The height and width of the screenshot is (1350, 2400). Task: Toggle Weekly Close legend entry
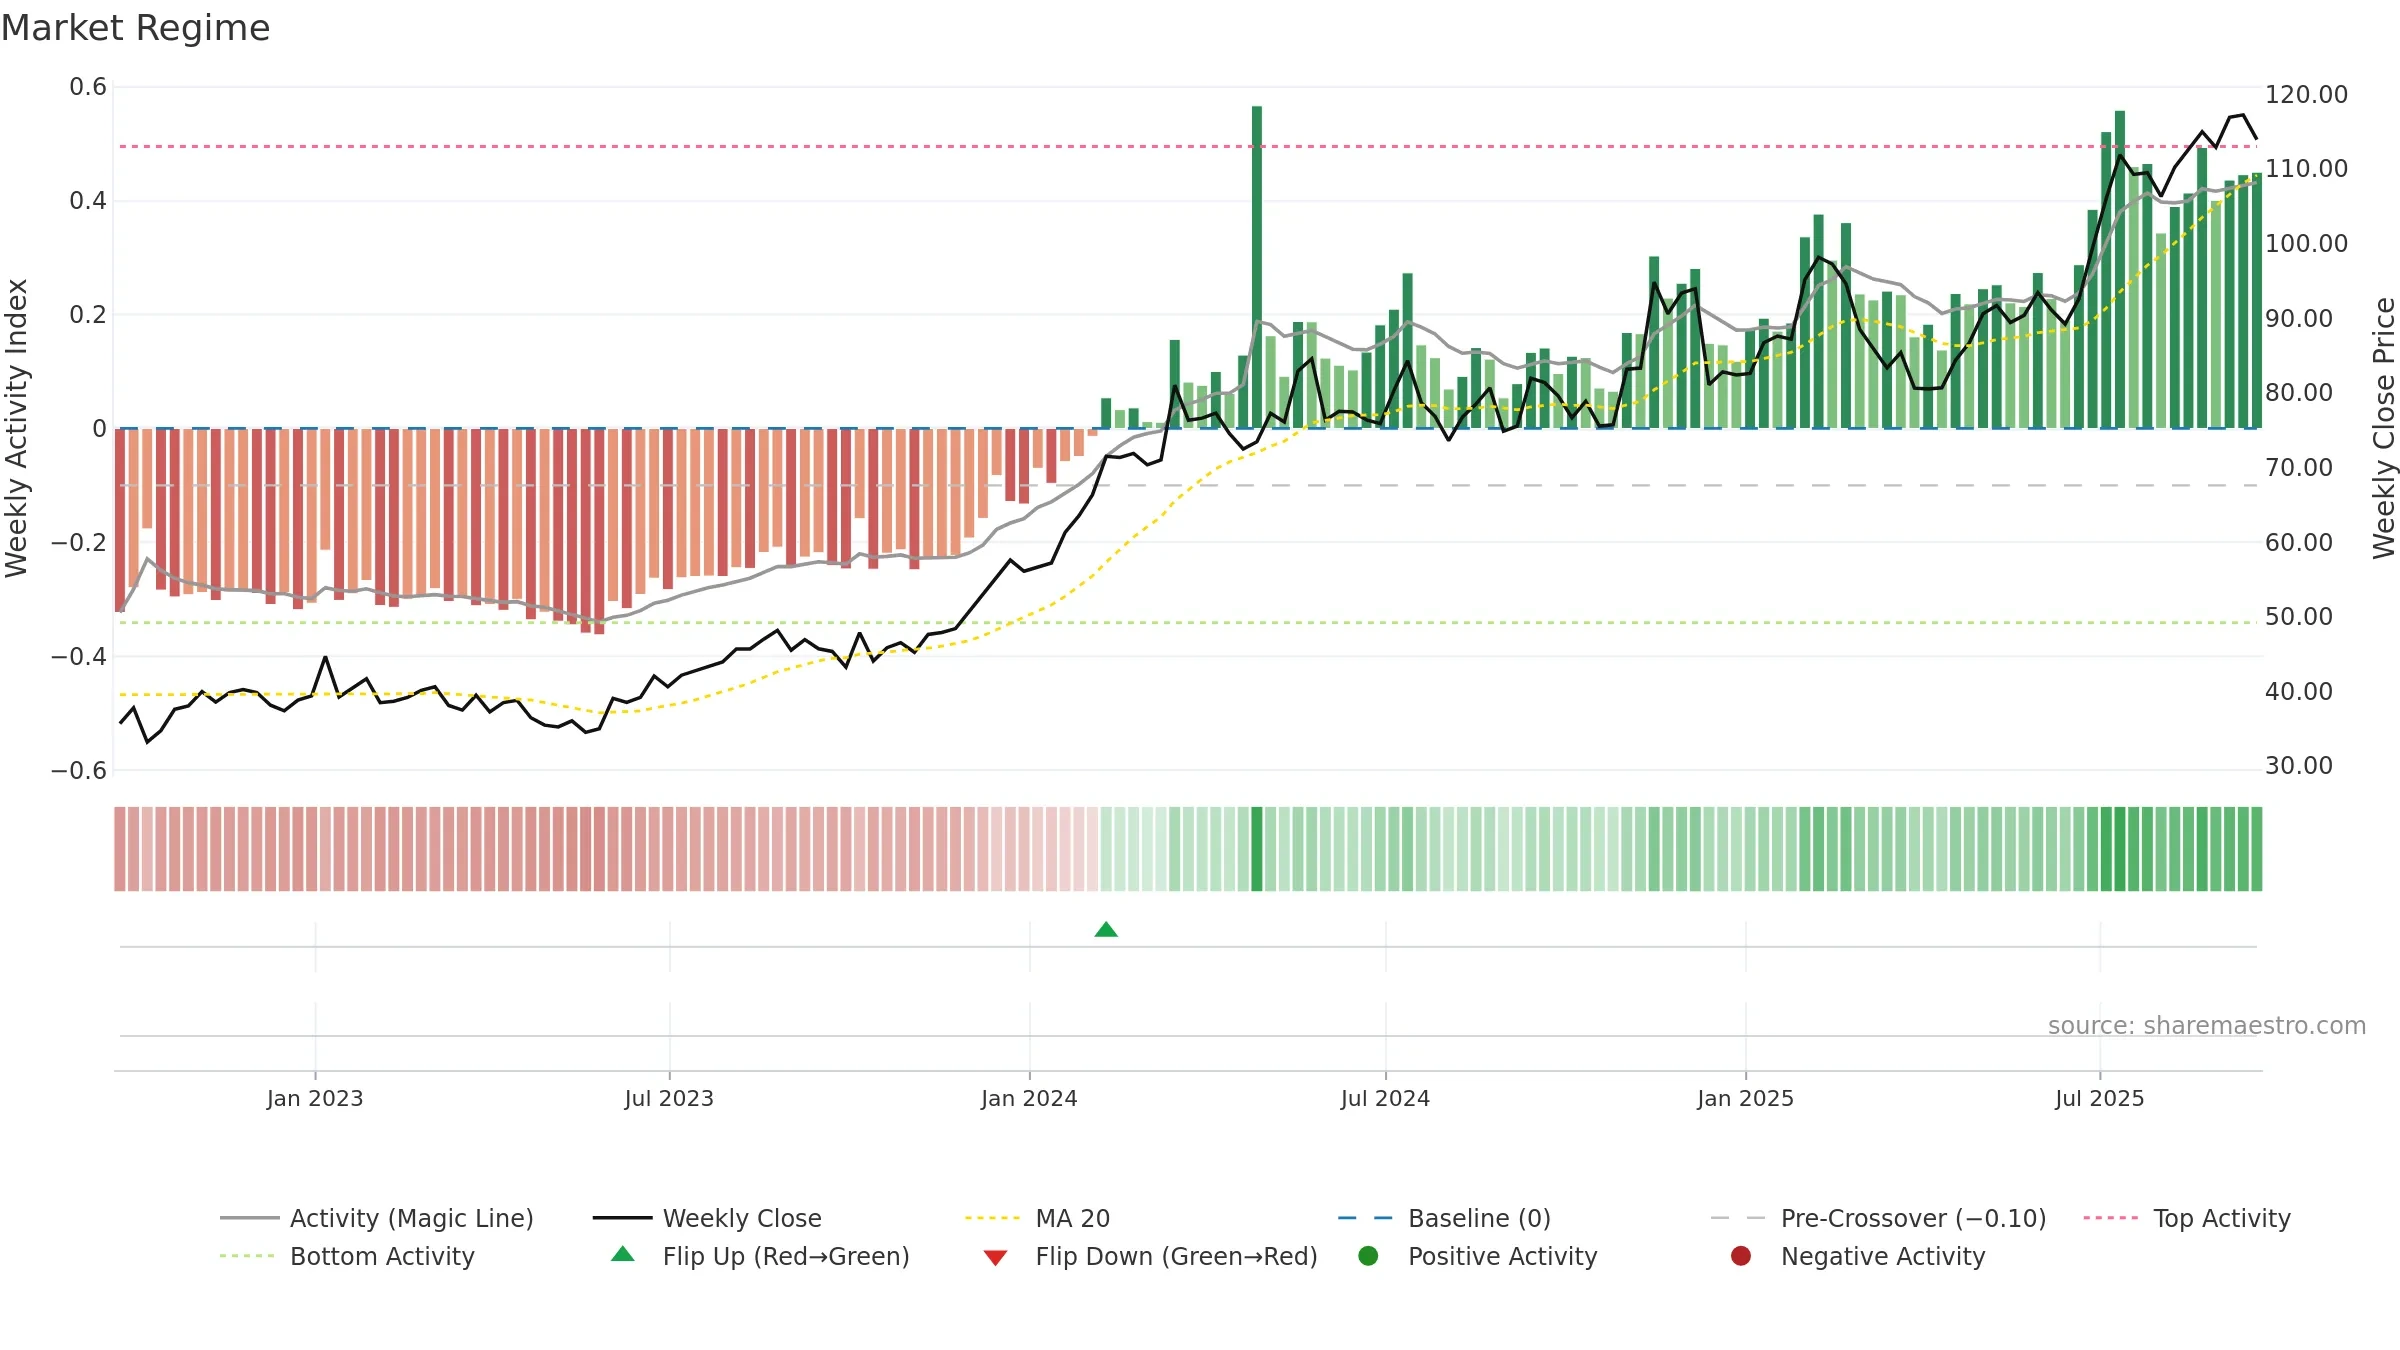pos(707,1218)
